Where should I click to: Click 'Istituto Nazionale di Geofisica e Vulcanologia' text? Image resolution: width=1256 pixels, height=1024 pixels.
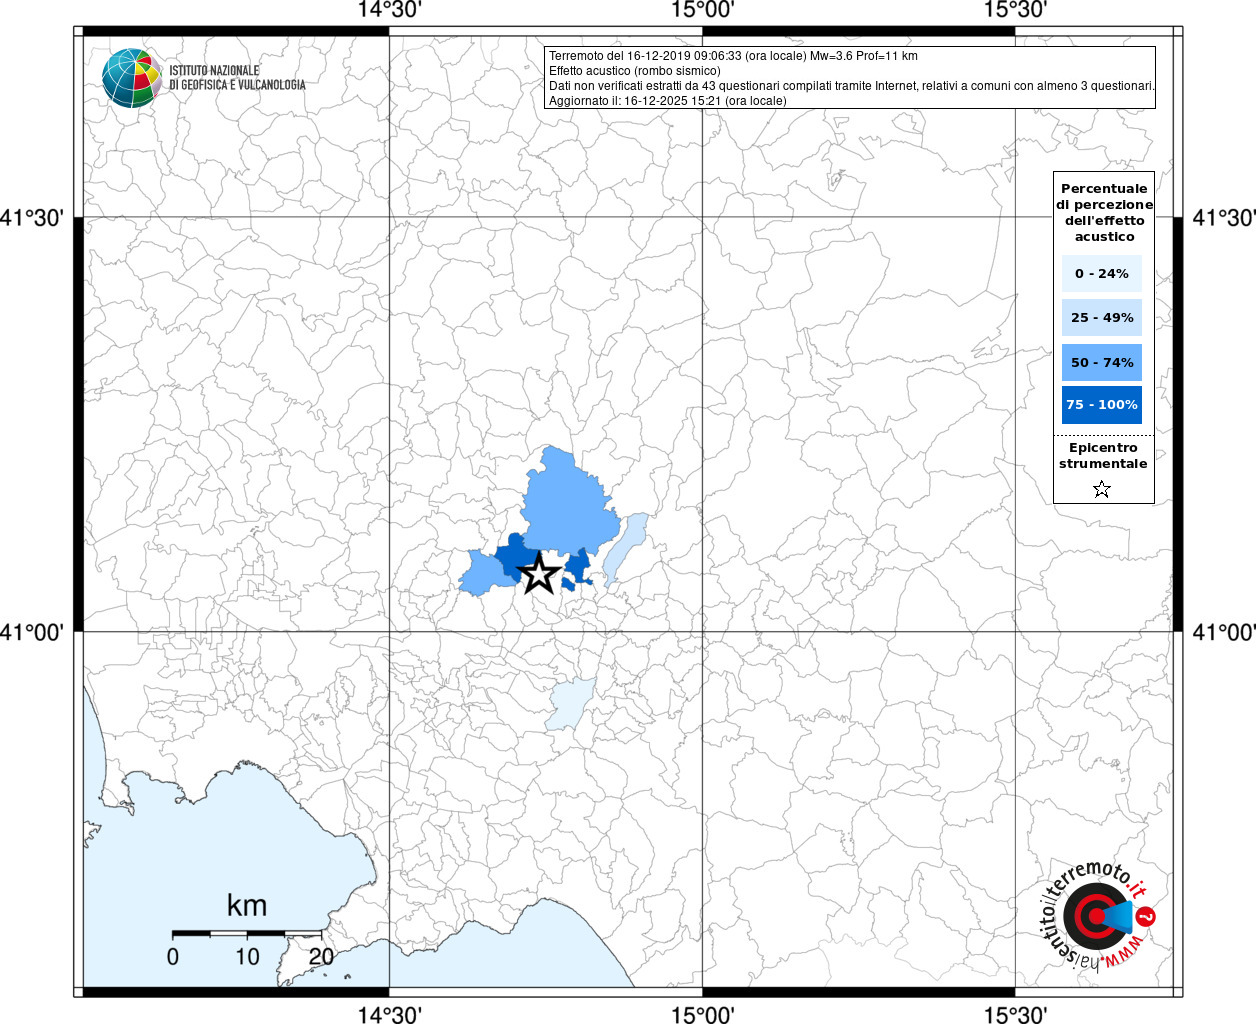[237, 78]
